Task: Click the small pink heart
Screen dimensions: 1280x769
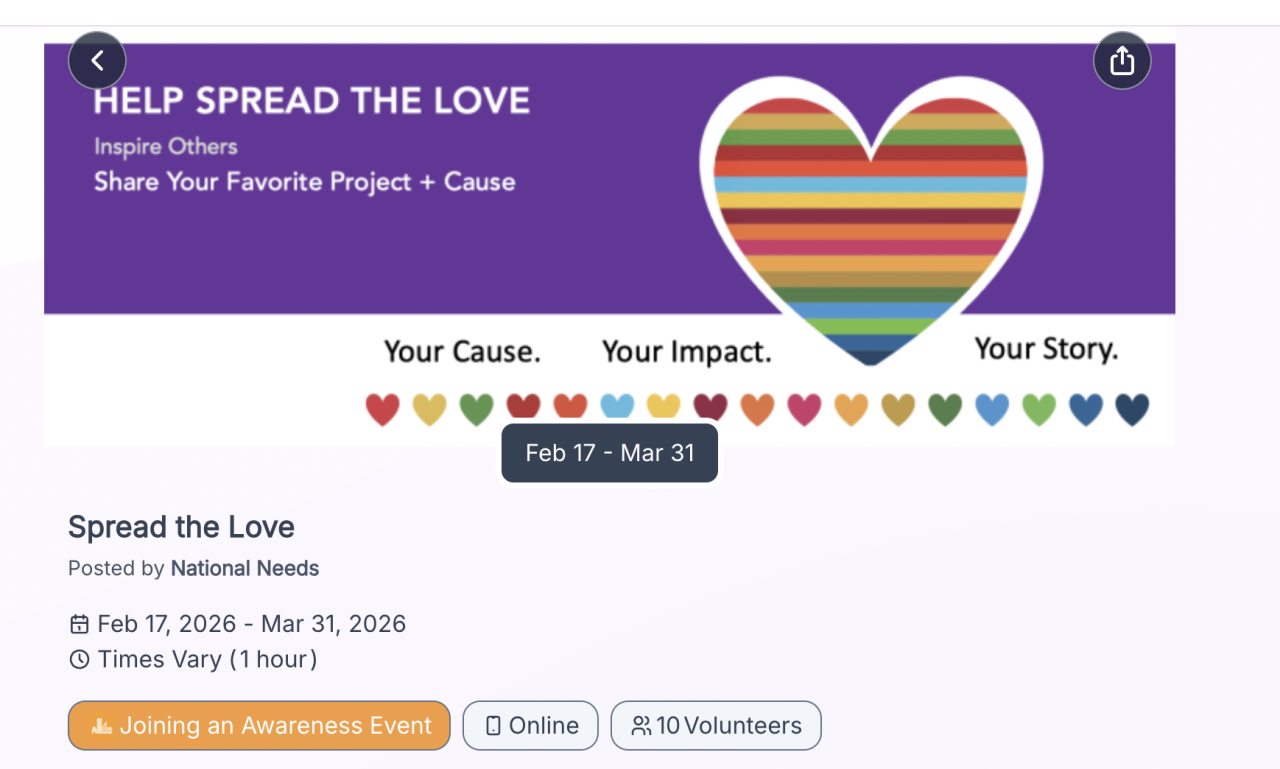Action: tap(804, 409)
